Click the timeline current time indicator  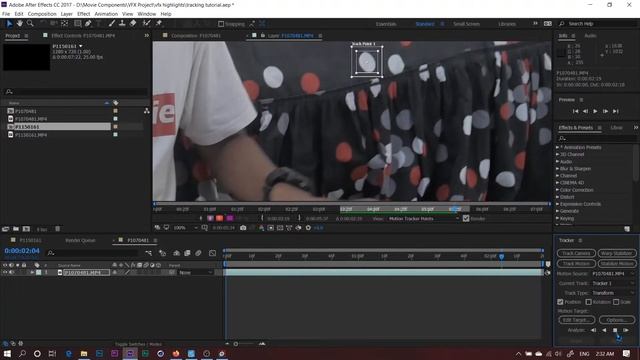[x=502, y=256]
